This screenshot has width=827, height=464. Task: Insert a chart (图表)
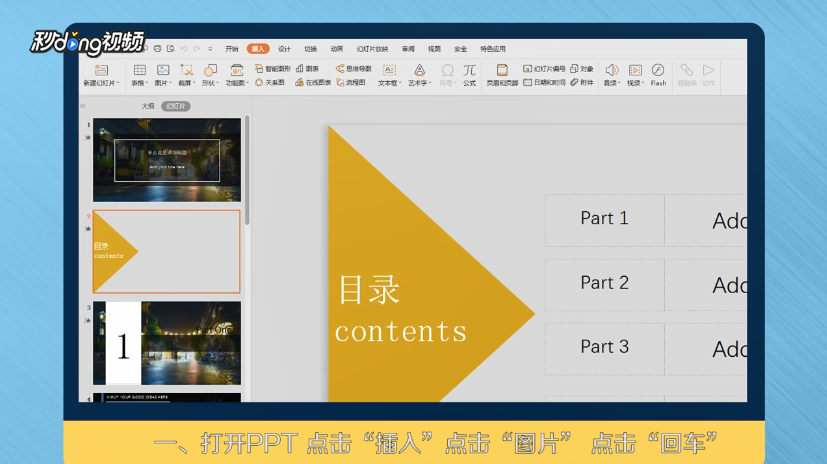click(x=307, y=69)
